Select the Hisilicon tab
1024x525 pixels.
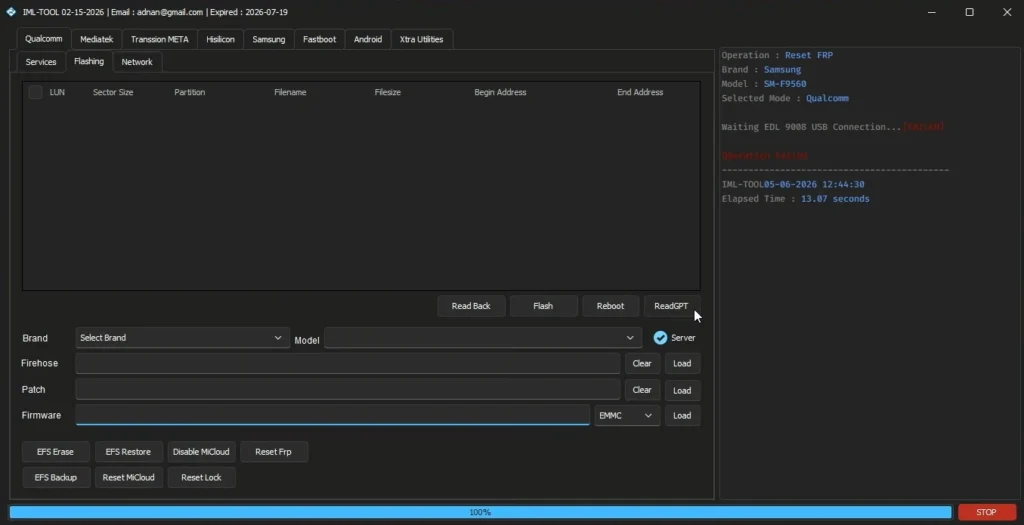220,39
